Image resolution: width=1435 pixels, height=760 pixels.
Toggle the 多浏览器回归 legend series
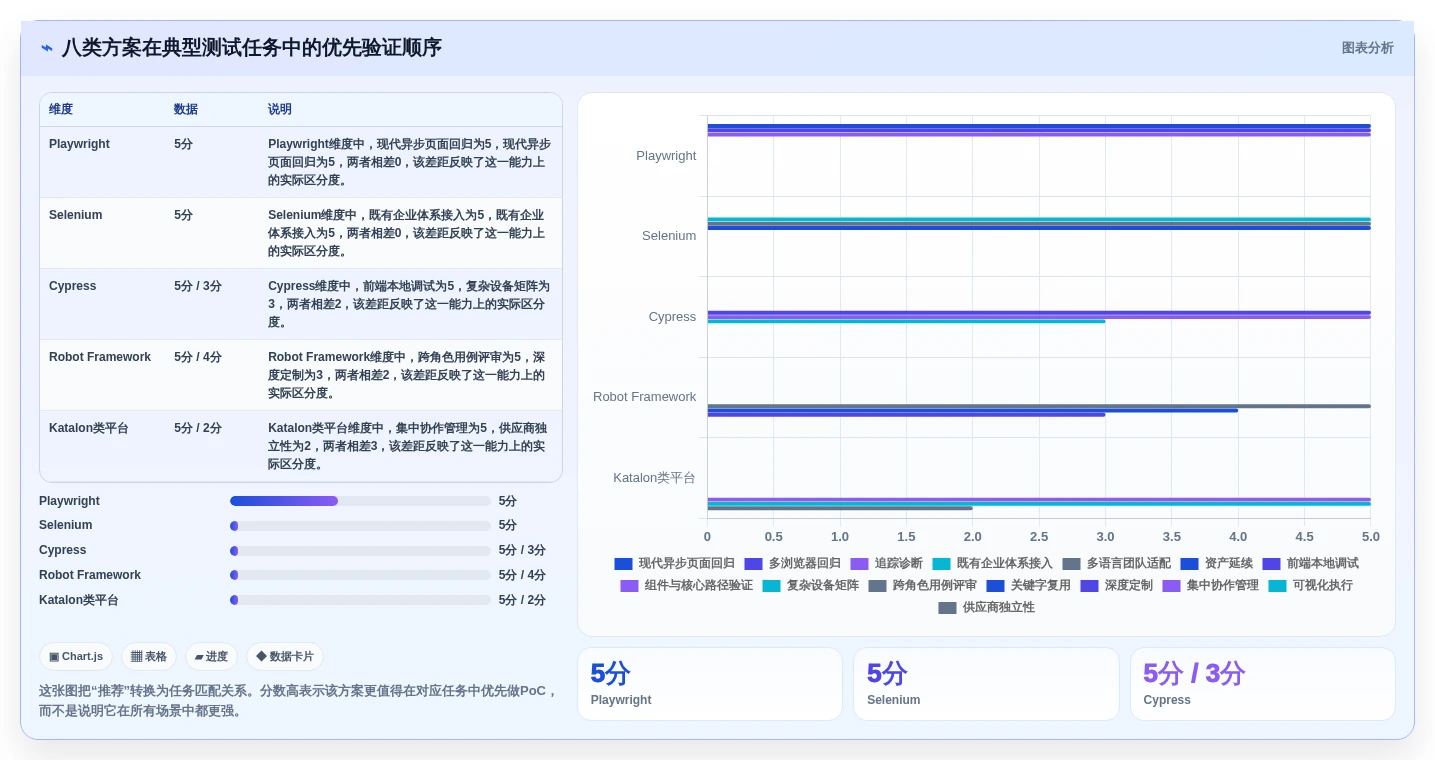(x=792, y=564)
